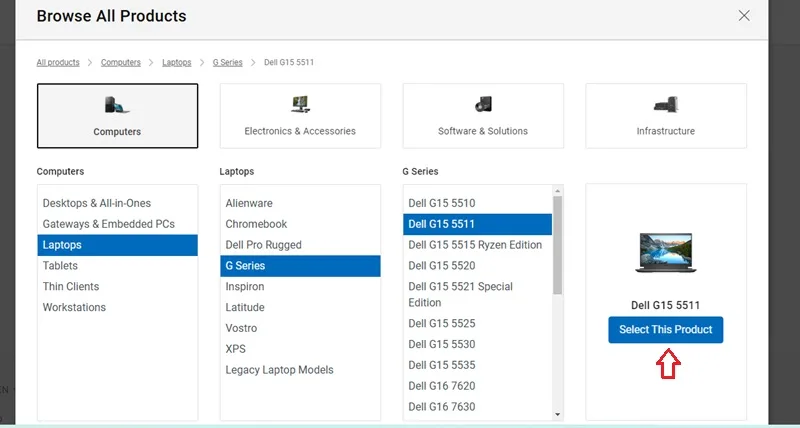Choose Dell Pro Rugged

[300, 245]
